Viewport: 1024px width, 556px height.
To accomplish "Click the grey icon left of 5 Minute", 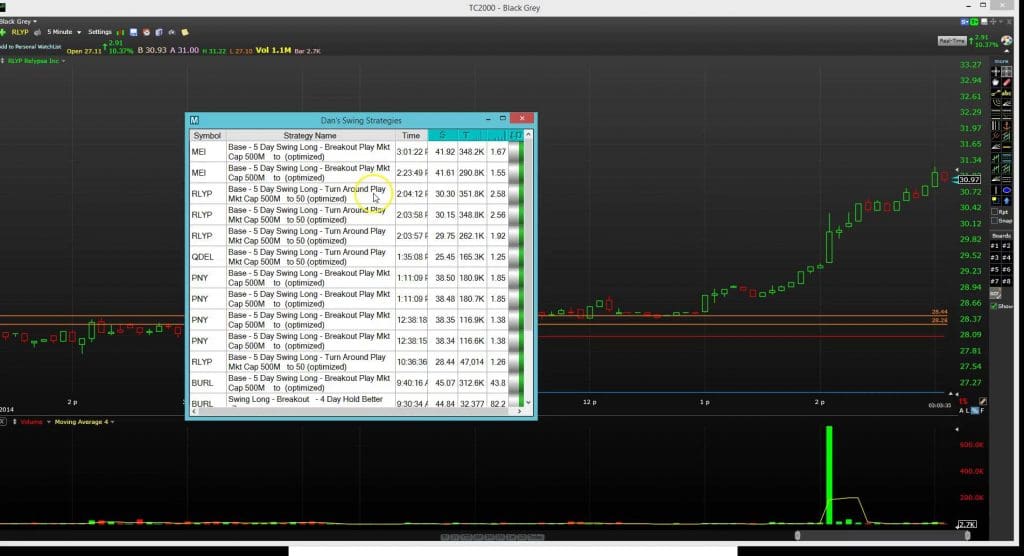I will [38, 32].
